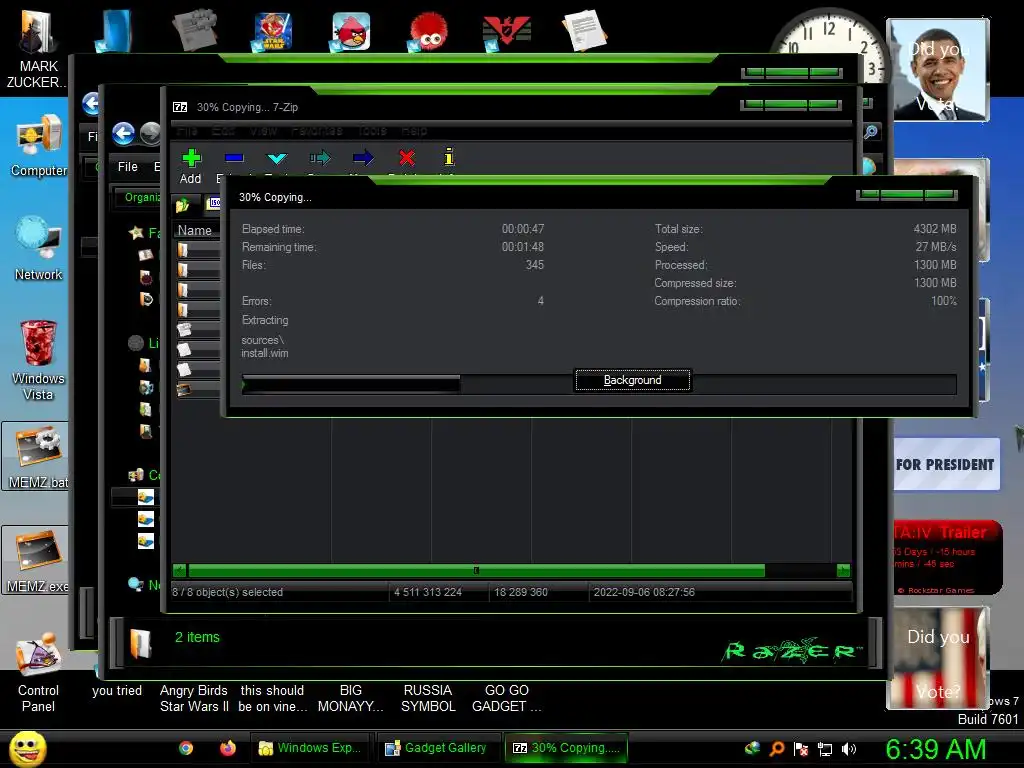Switch to Gadget Gallery taskbar button
This screenshot has width=1024, height=768.
click(437, 748)
